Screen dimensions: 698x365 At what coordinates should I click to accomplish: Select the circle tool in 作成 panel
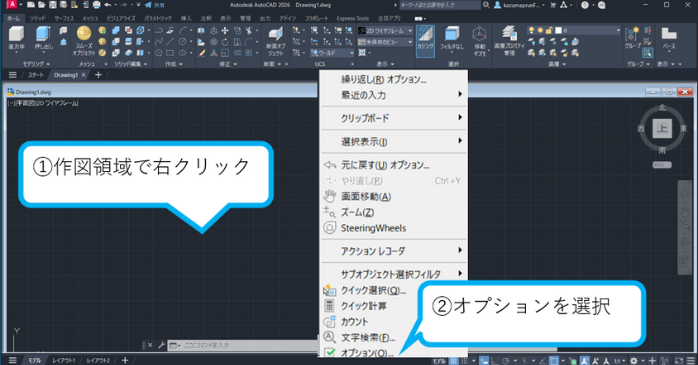coord(183,42)
